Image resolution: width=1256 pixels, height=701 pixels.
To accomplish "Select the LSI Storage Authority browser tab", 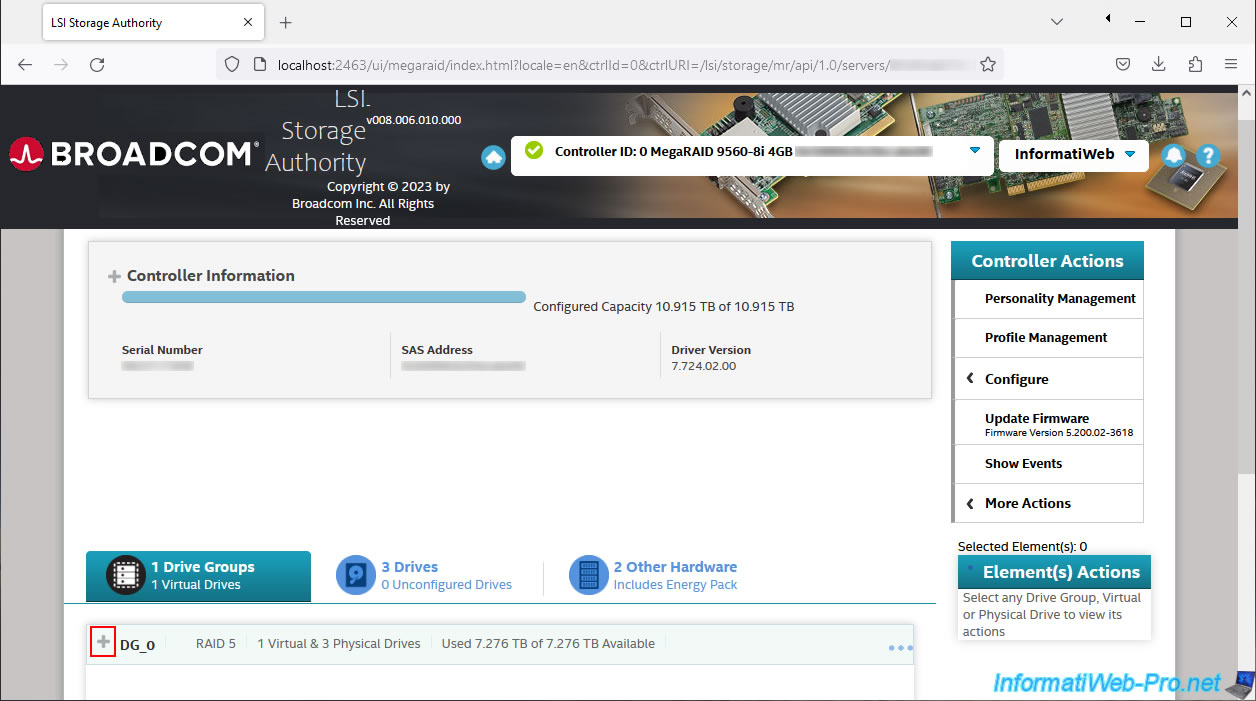I will (x=154, y=22).
